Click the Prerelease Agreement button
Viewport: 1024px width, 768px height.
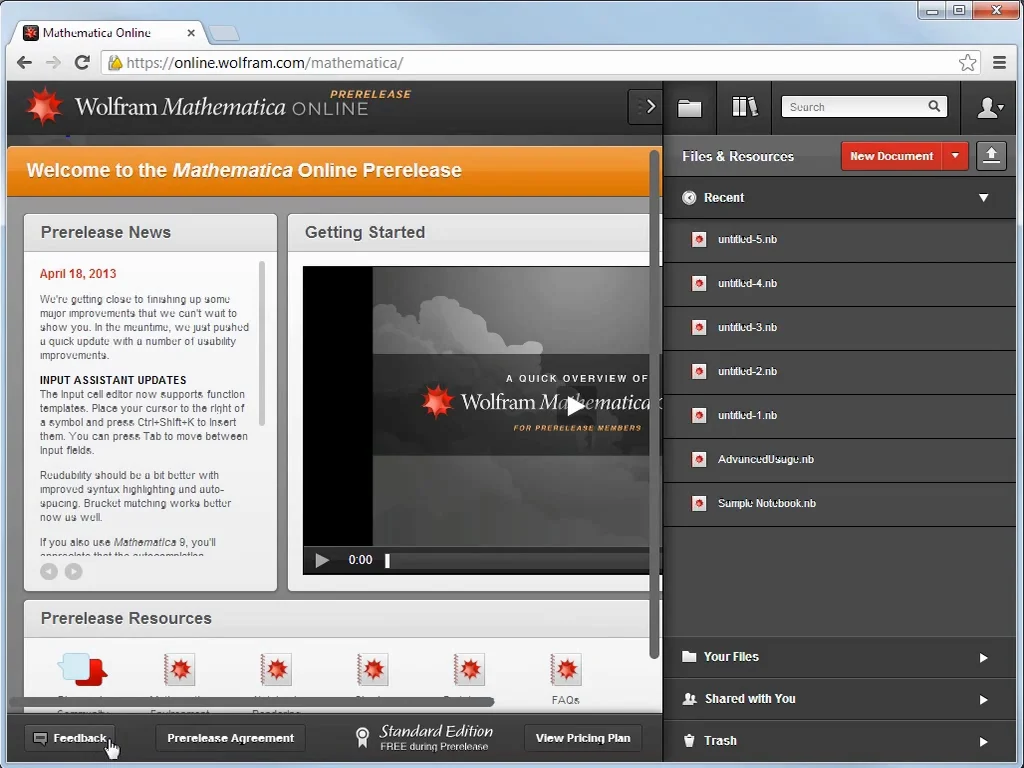[230, 738]
